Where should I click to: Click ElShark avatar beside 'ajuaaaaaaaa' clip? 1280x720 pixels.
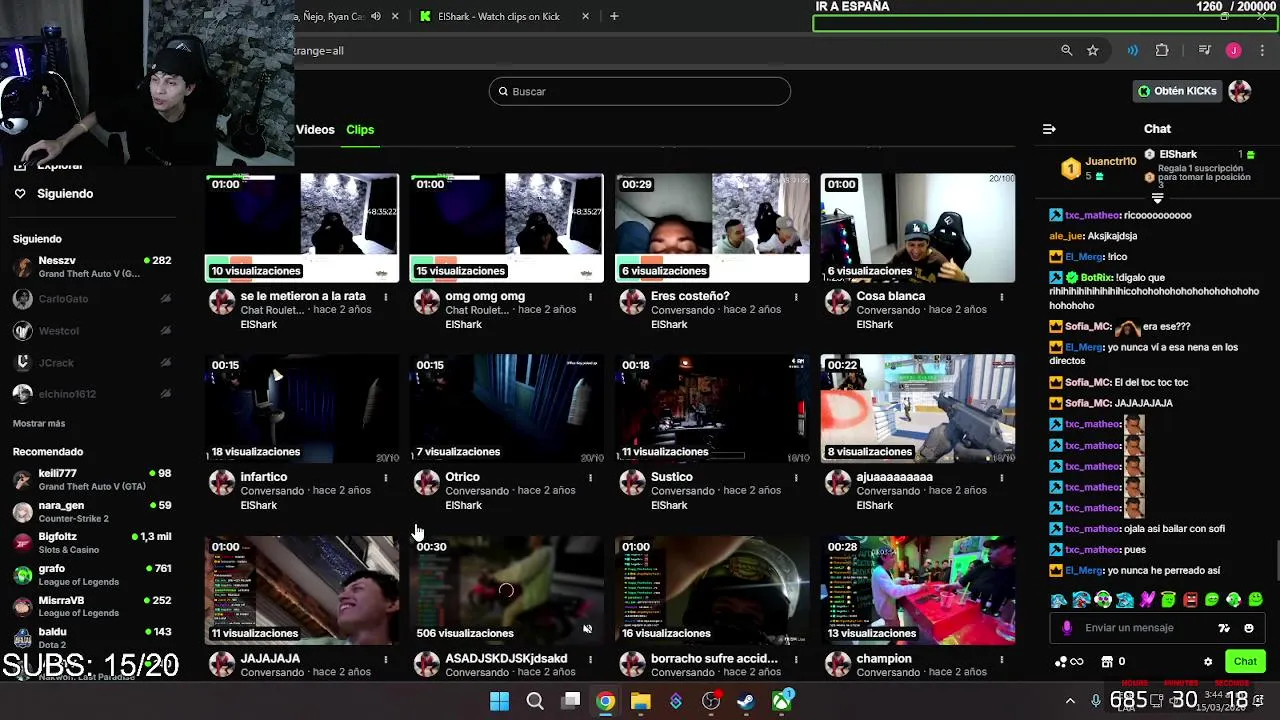pos(838,483)
